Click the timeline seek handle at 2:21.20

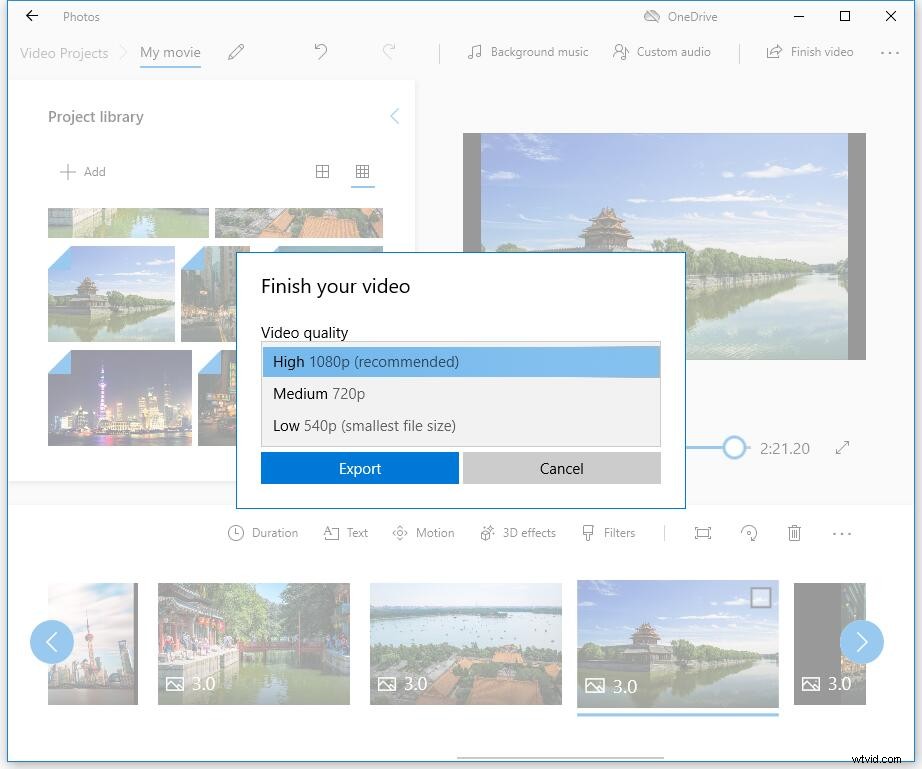pyautogui.click(x=735, y=448)
